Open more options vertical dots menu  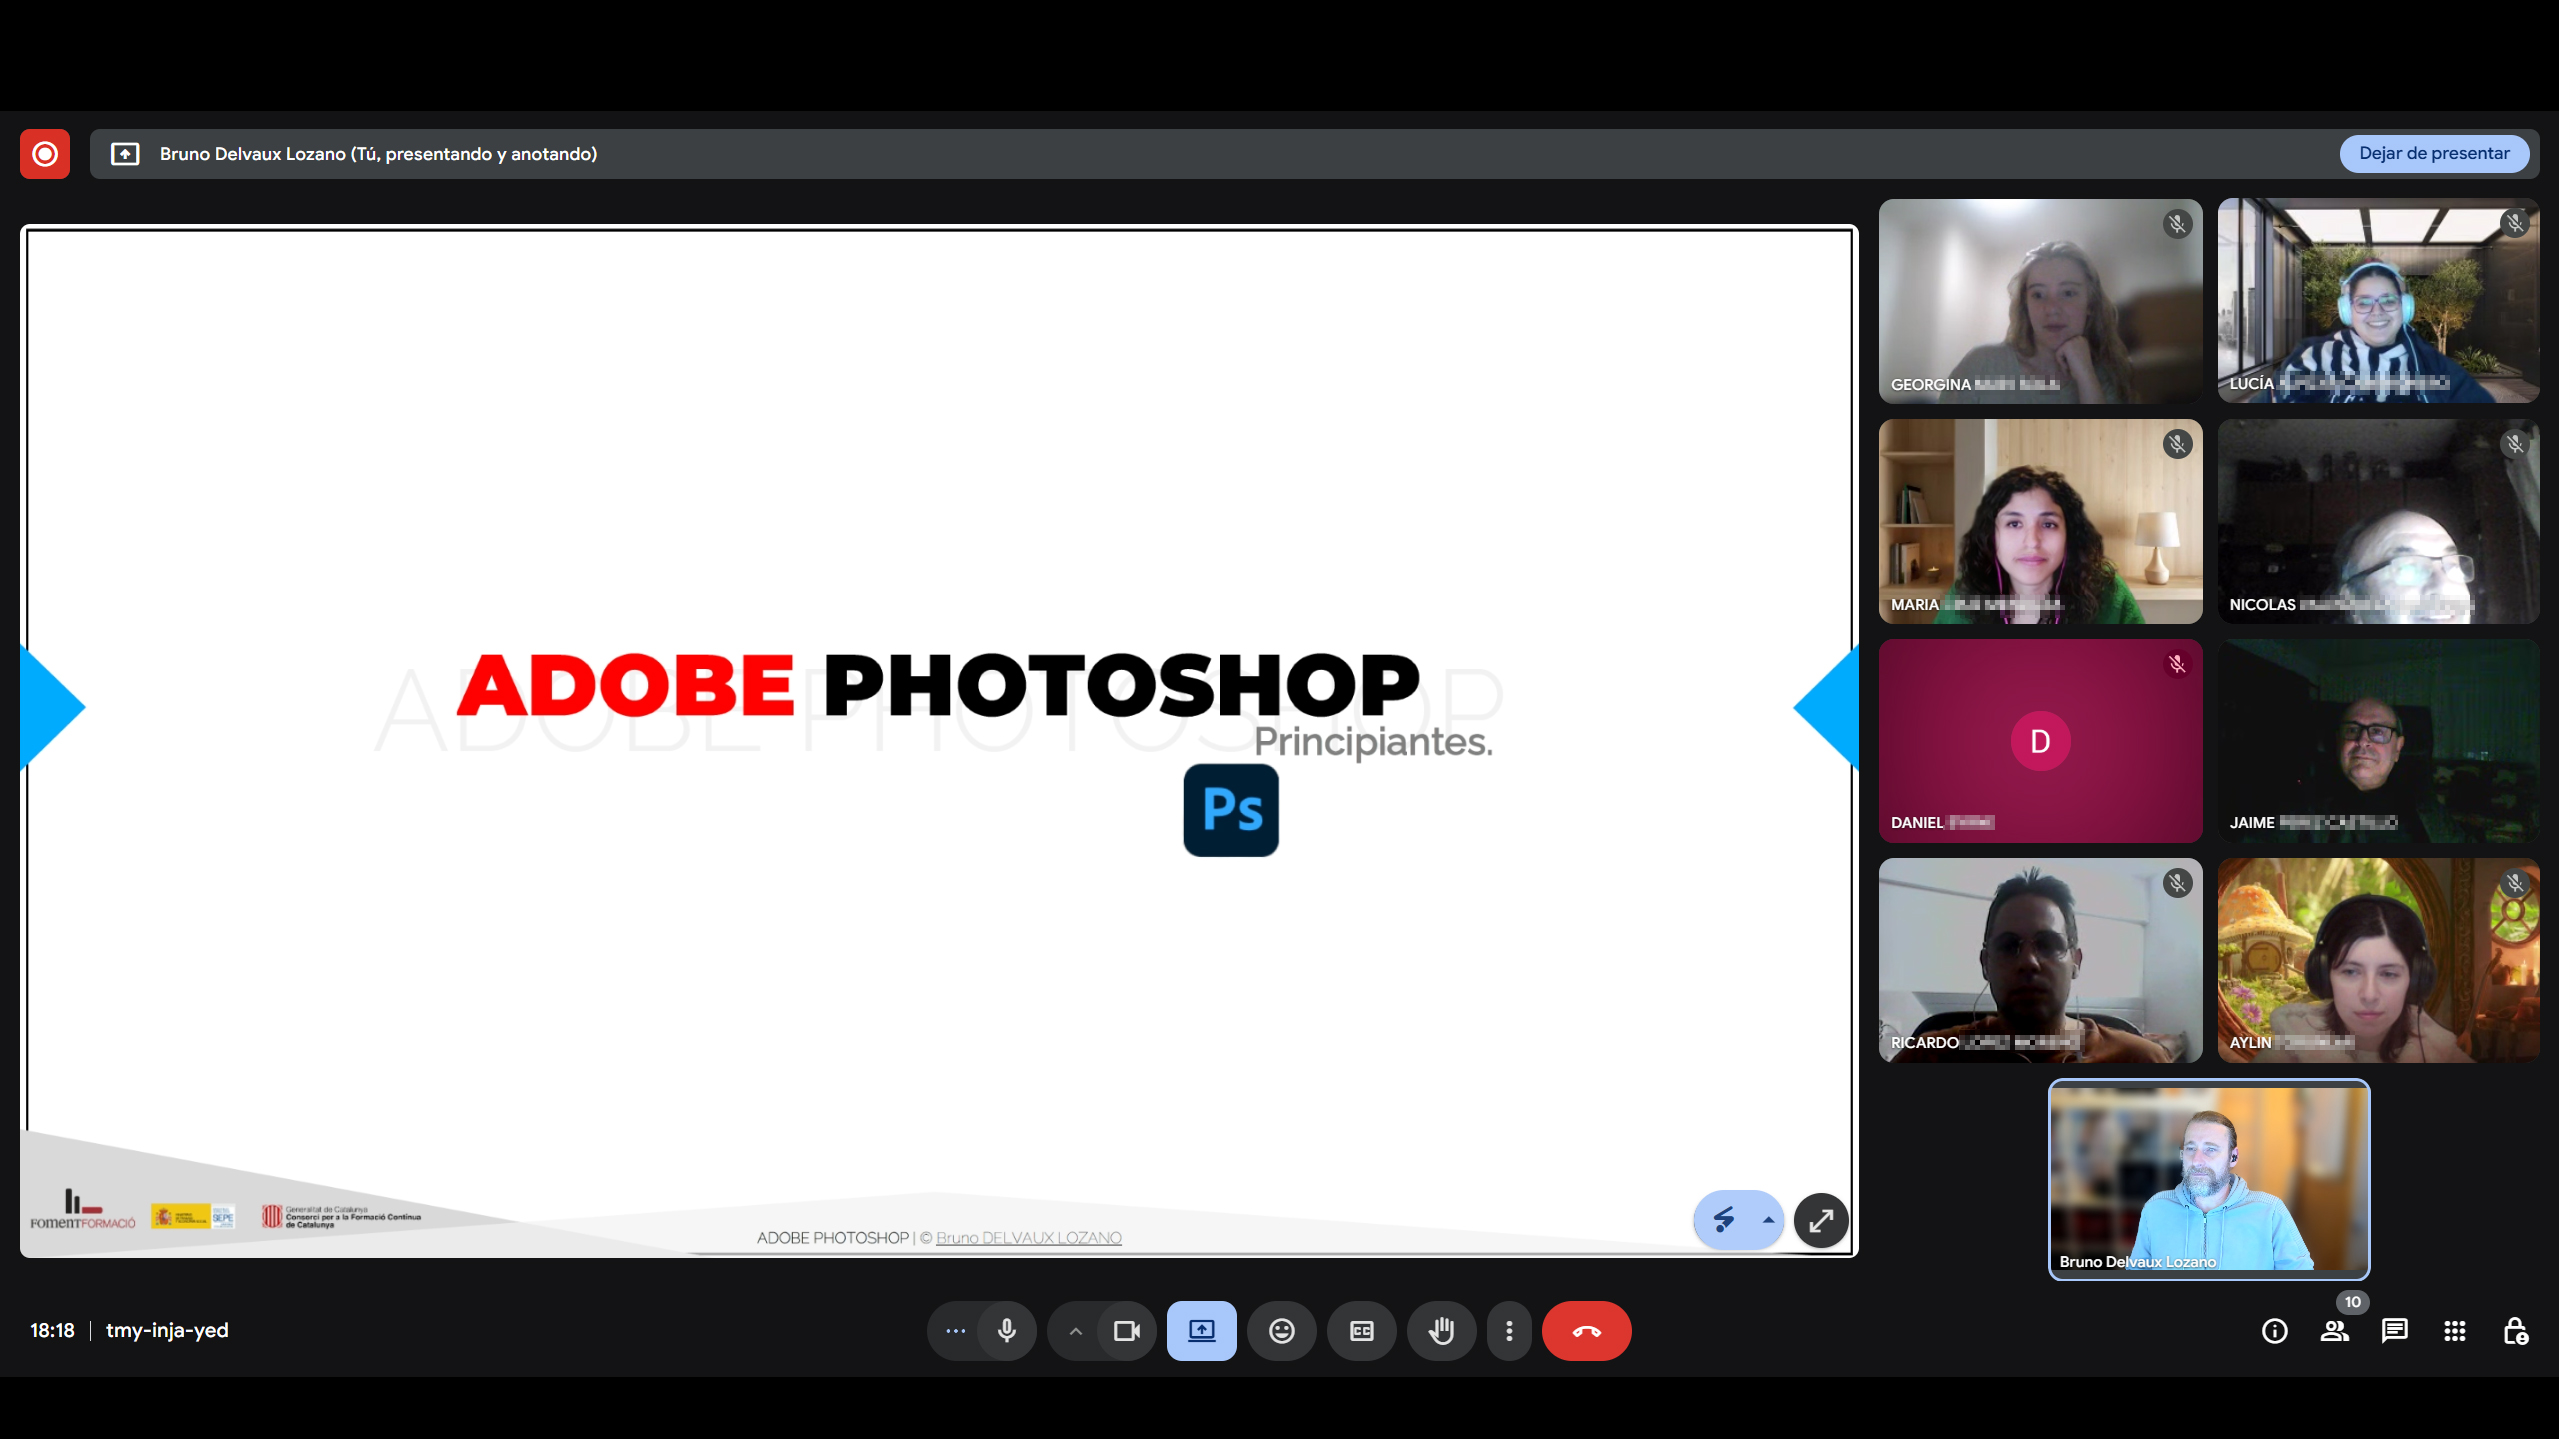(x=1509, y=1331)
